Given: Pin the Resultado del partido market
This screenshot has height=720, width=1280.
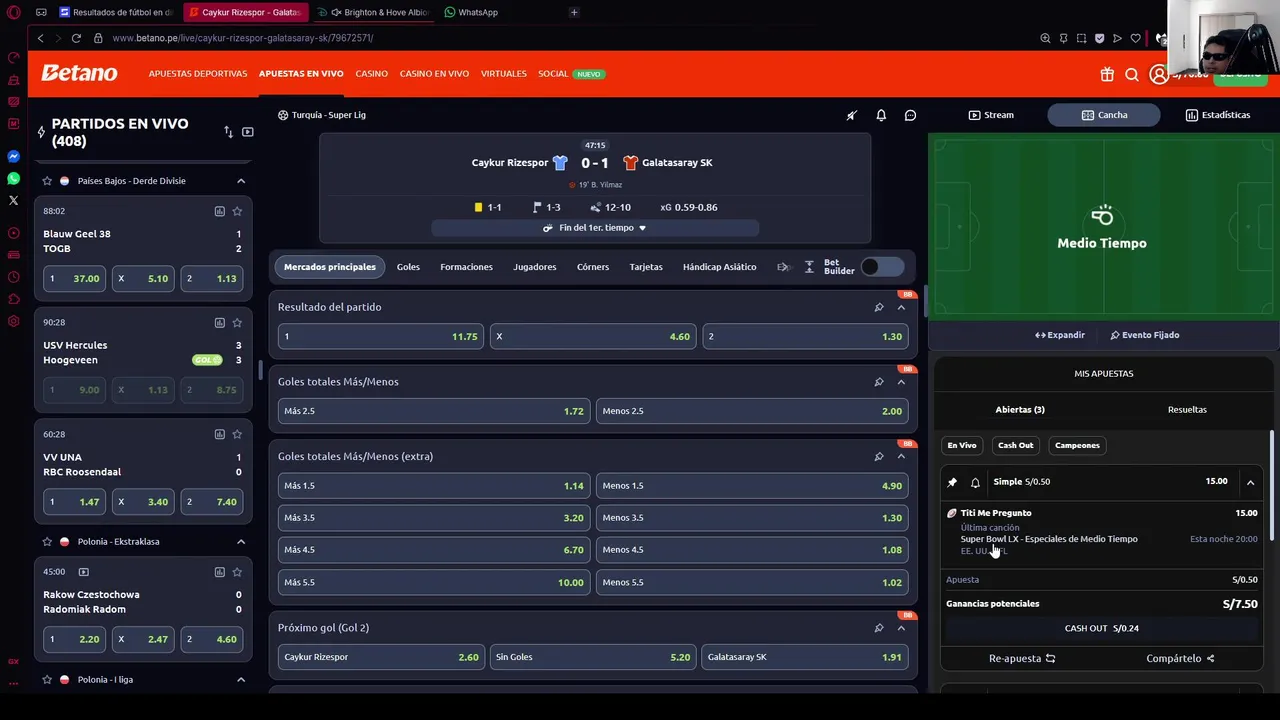Looking at the screenshot, I should pyautogui.click(x=879, y=307).
